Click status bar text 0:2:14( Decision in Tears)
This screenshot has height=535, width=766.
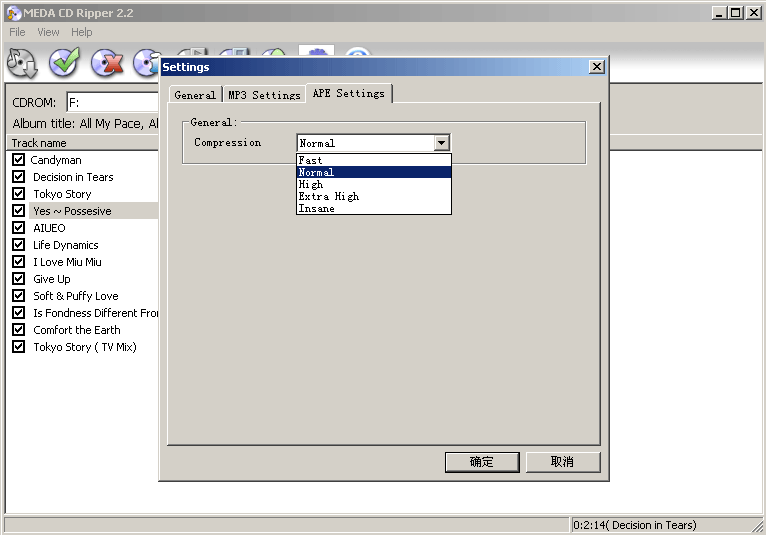coord(635,525)
